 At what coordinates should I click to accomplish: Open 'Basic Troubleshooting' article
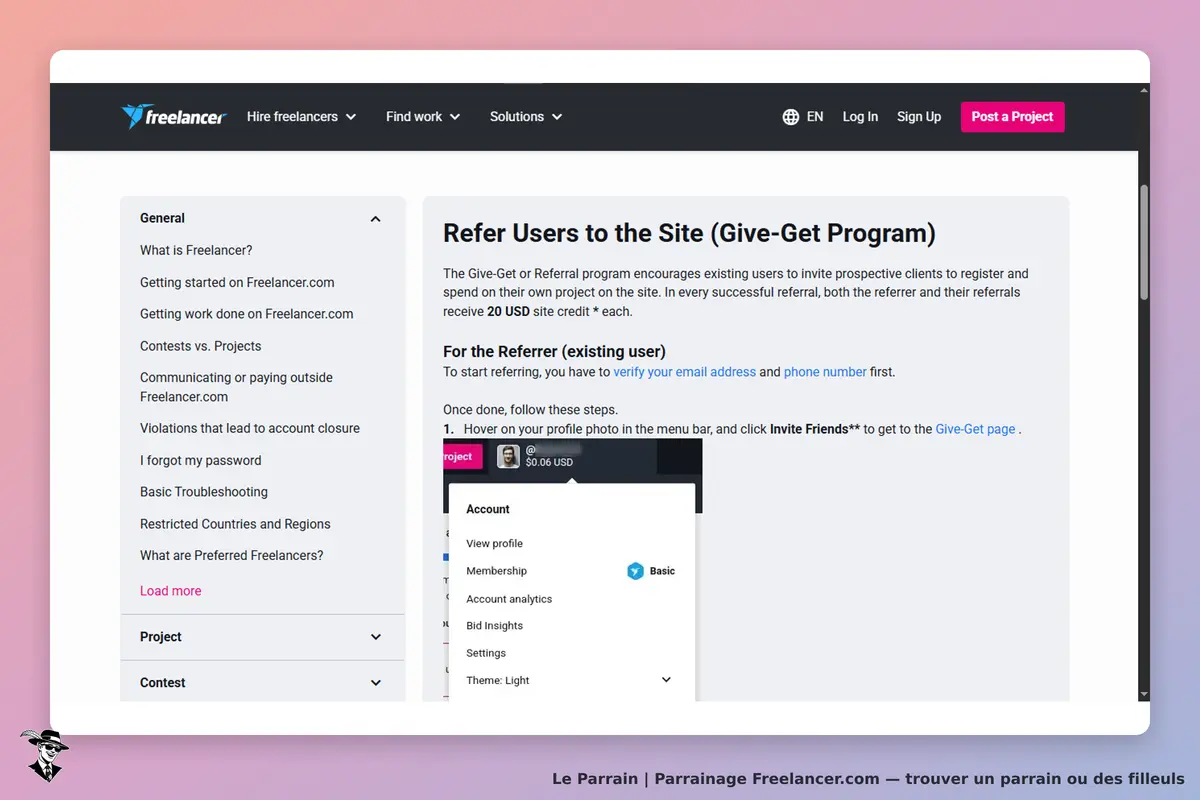(x=204, y=492)
